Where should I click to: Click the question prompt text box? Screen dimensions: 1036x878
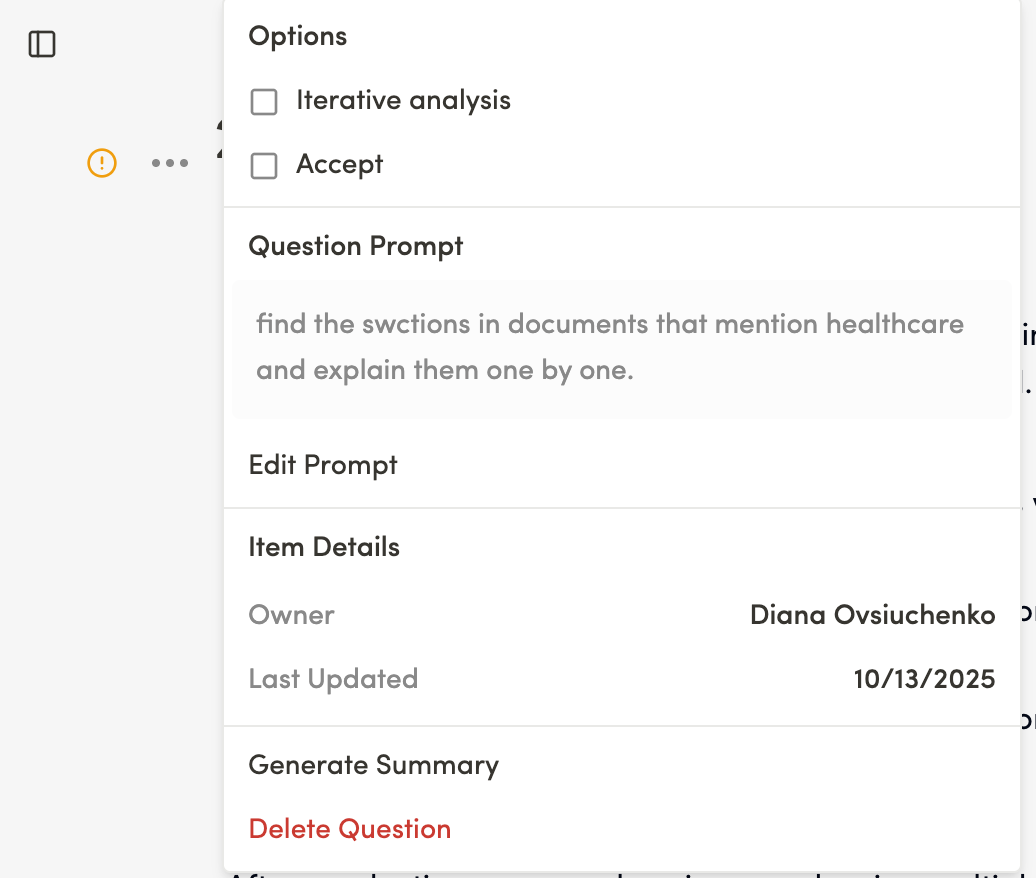[x=620, y=348]
